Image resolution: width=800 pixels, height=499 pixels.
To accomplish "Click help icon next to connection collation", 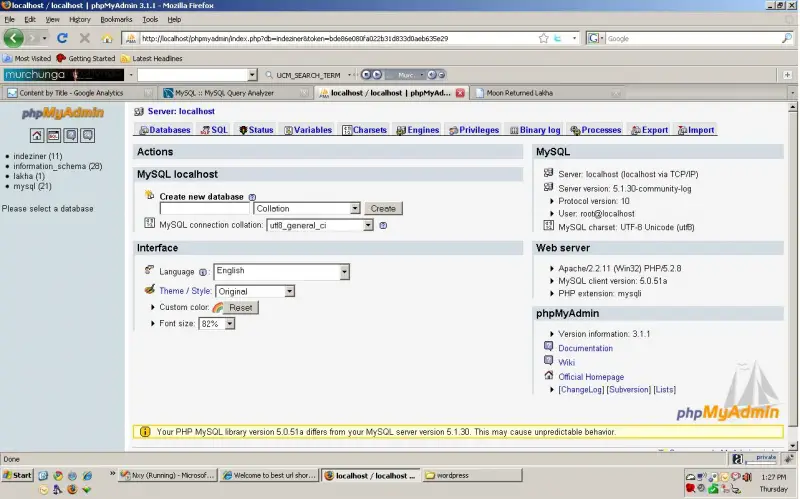I will [383, 226].
